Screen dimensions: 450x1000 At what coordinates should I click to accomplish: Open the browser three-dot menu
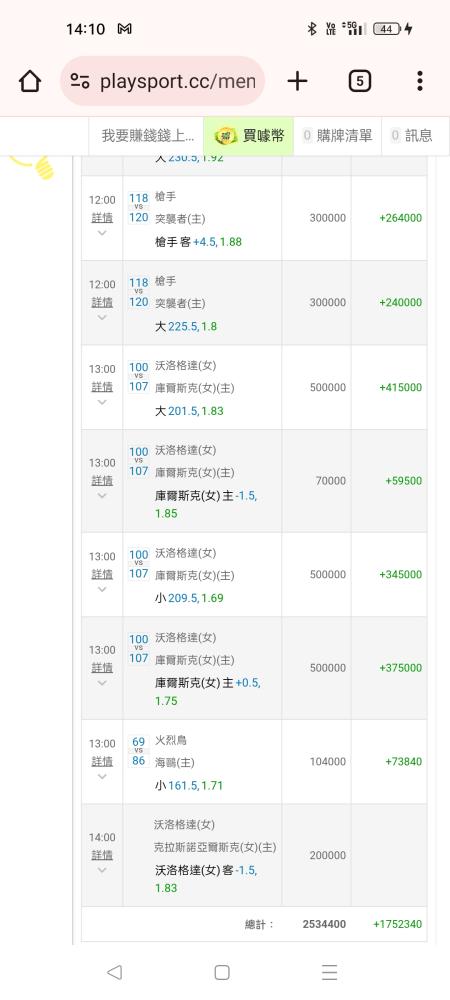click(x=419, y=81)
